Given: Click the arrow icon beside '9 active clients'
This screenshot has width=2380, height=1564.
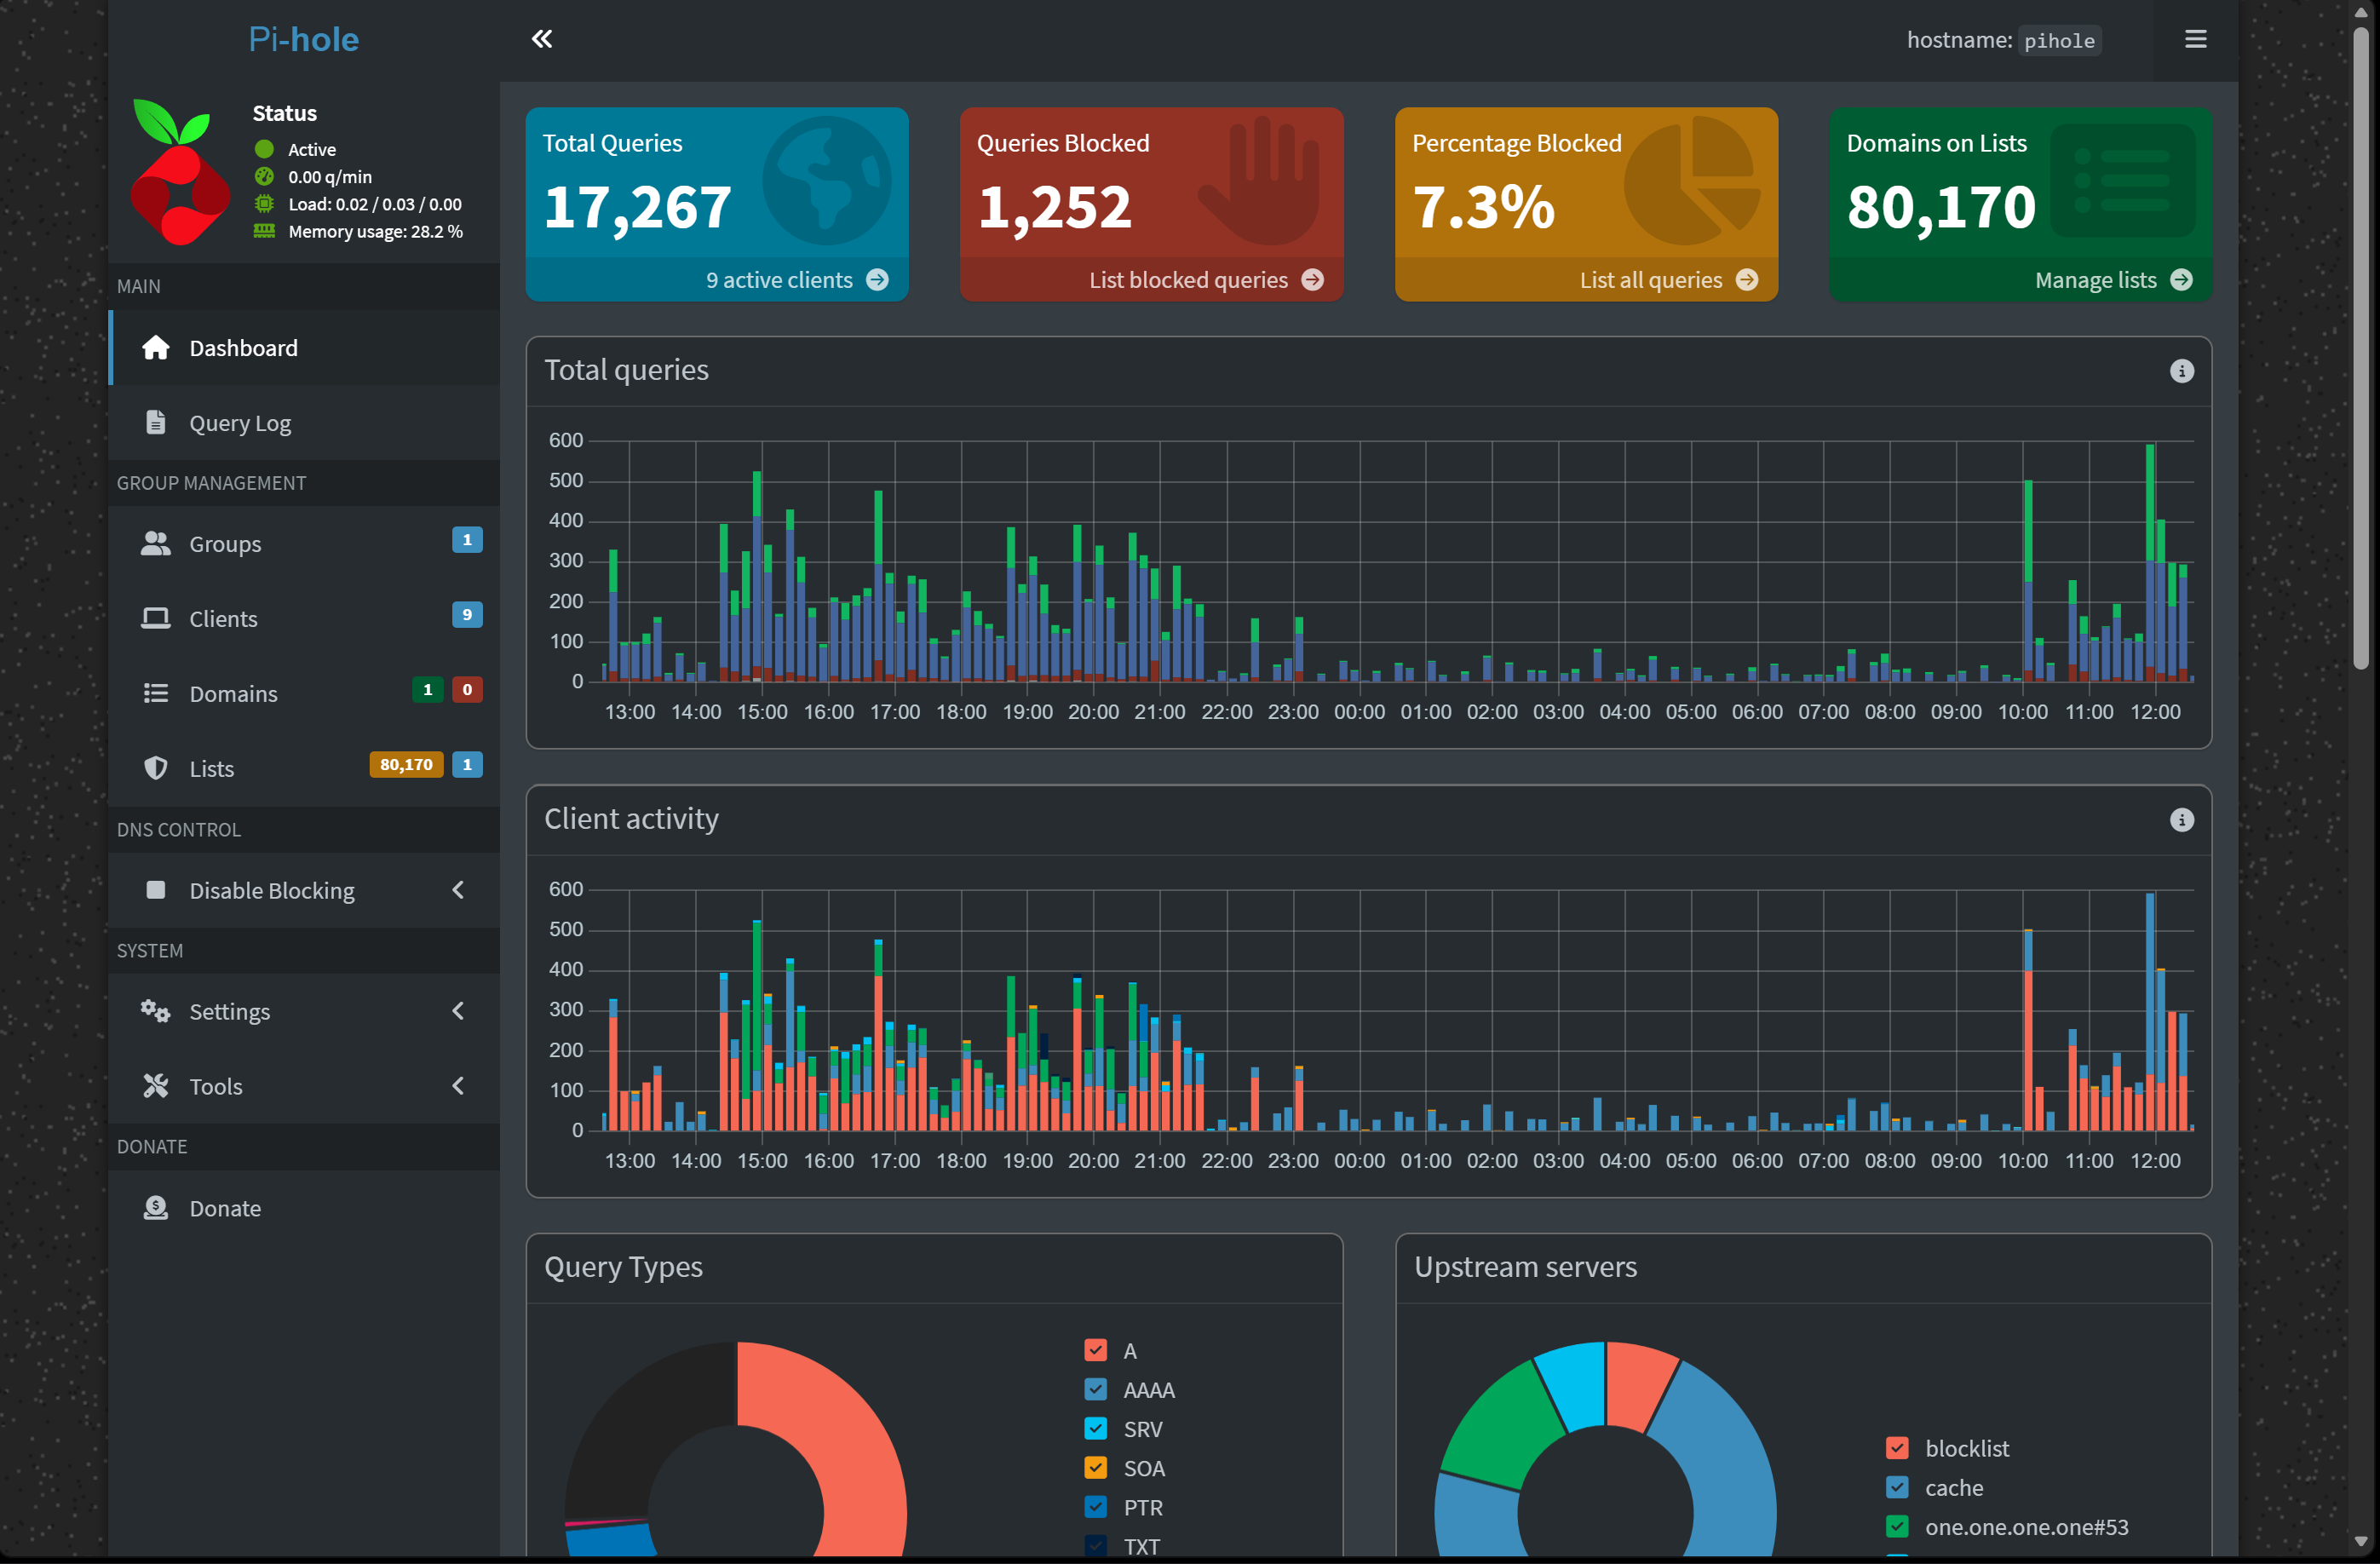Looking at the screenshot, I should [x=877, y=280].
